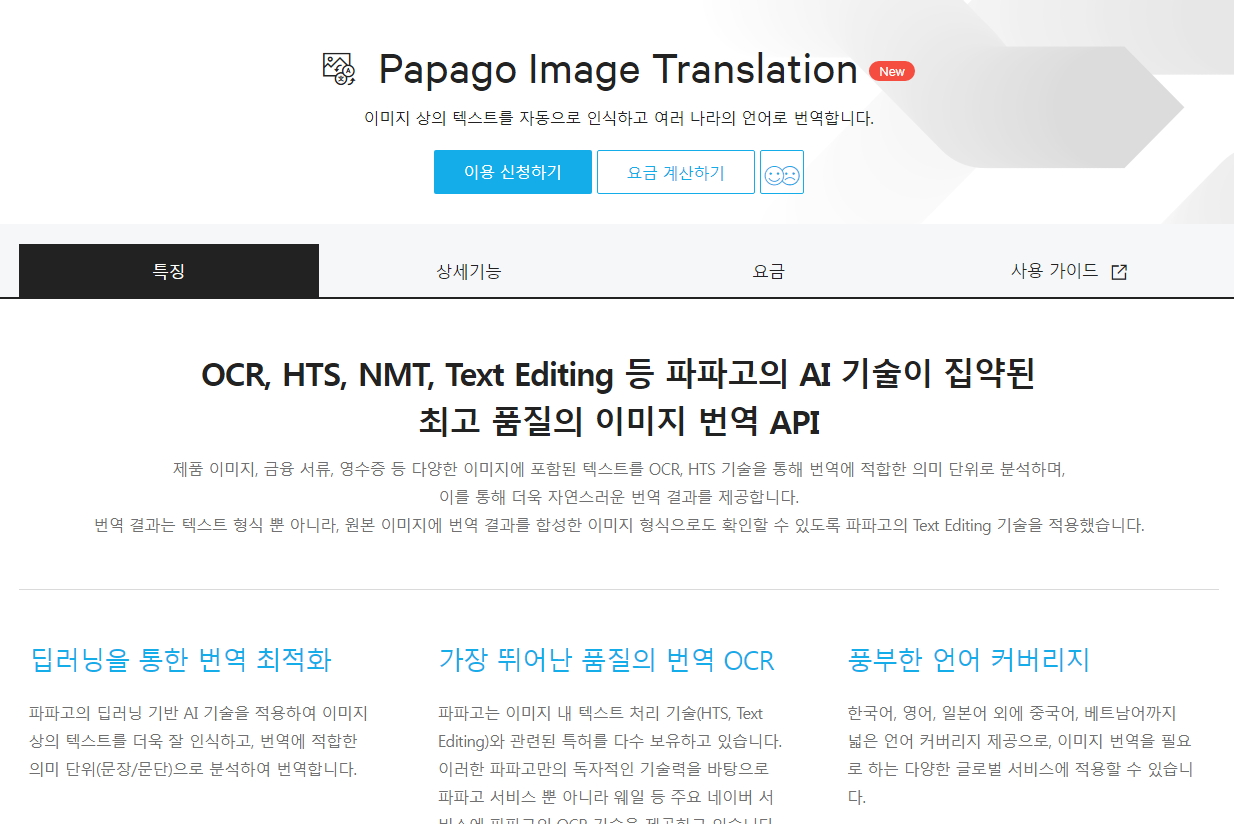The image size is (1234, 824).
Task: Click the Papago Image Translation title
Action: (618, 70)
